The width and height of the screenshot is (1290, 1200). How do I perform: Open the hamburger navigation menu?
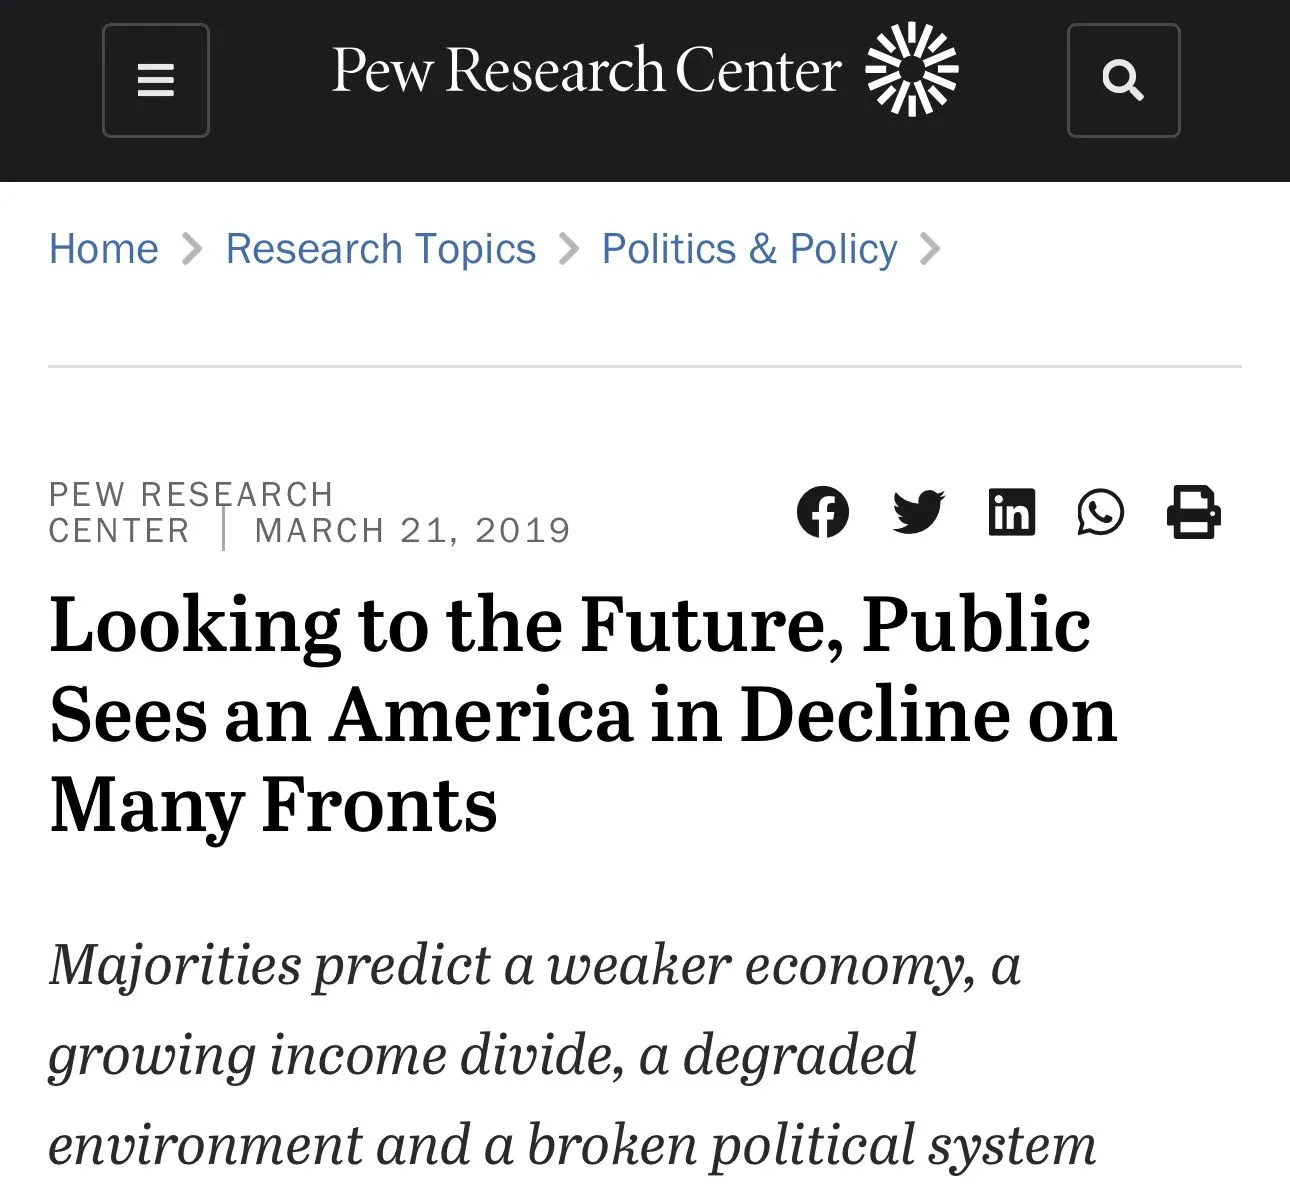coord(156,81)
